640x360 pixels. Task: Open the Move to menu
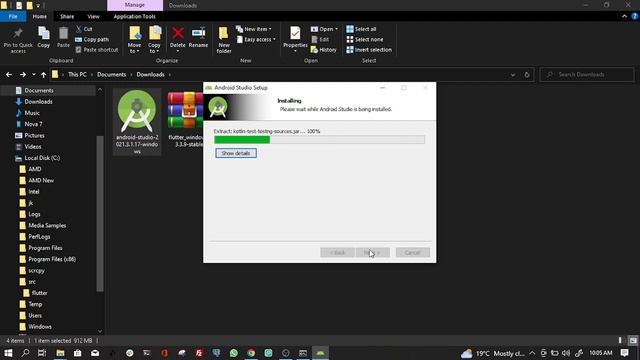tap(134, 40)
